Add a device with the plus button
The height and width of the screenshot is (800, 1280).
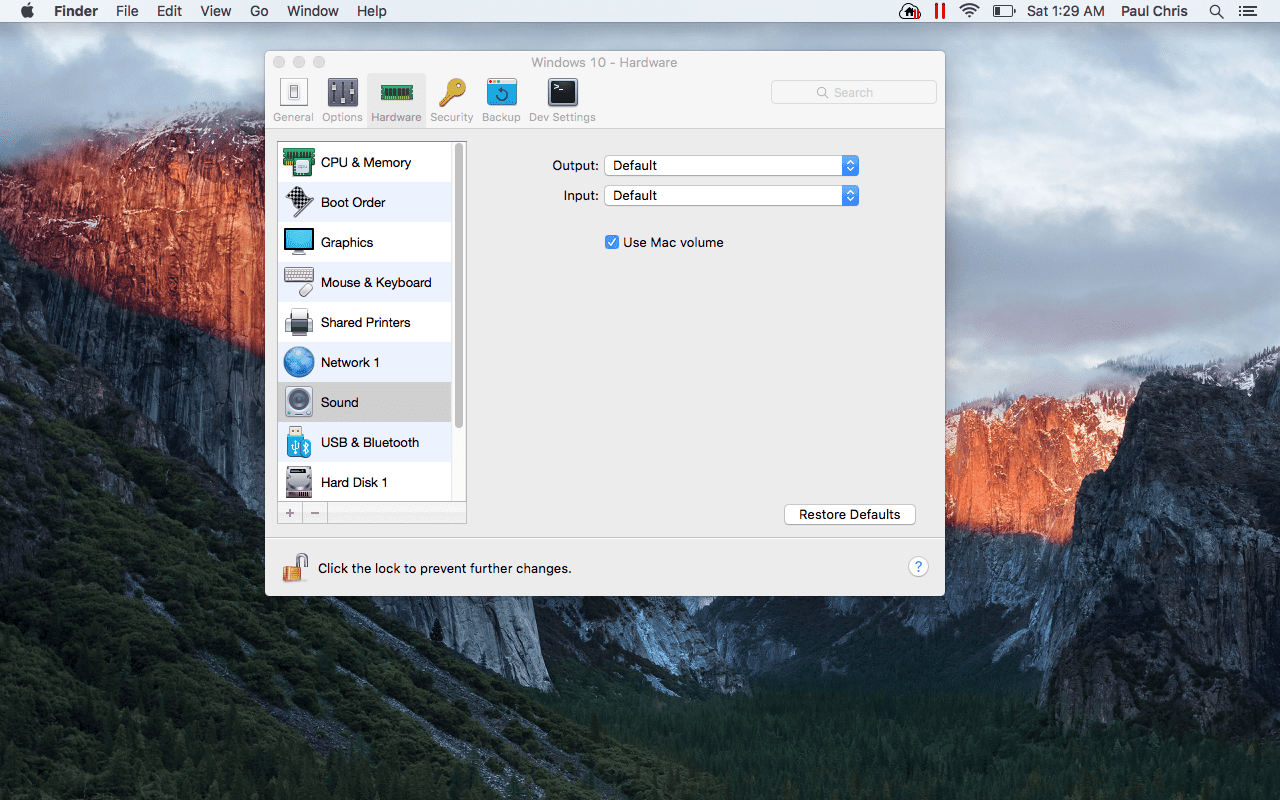point(290,513)
